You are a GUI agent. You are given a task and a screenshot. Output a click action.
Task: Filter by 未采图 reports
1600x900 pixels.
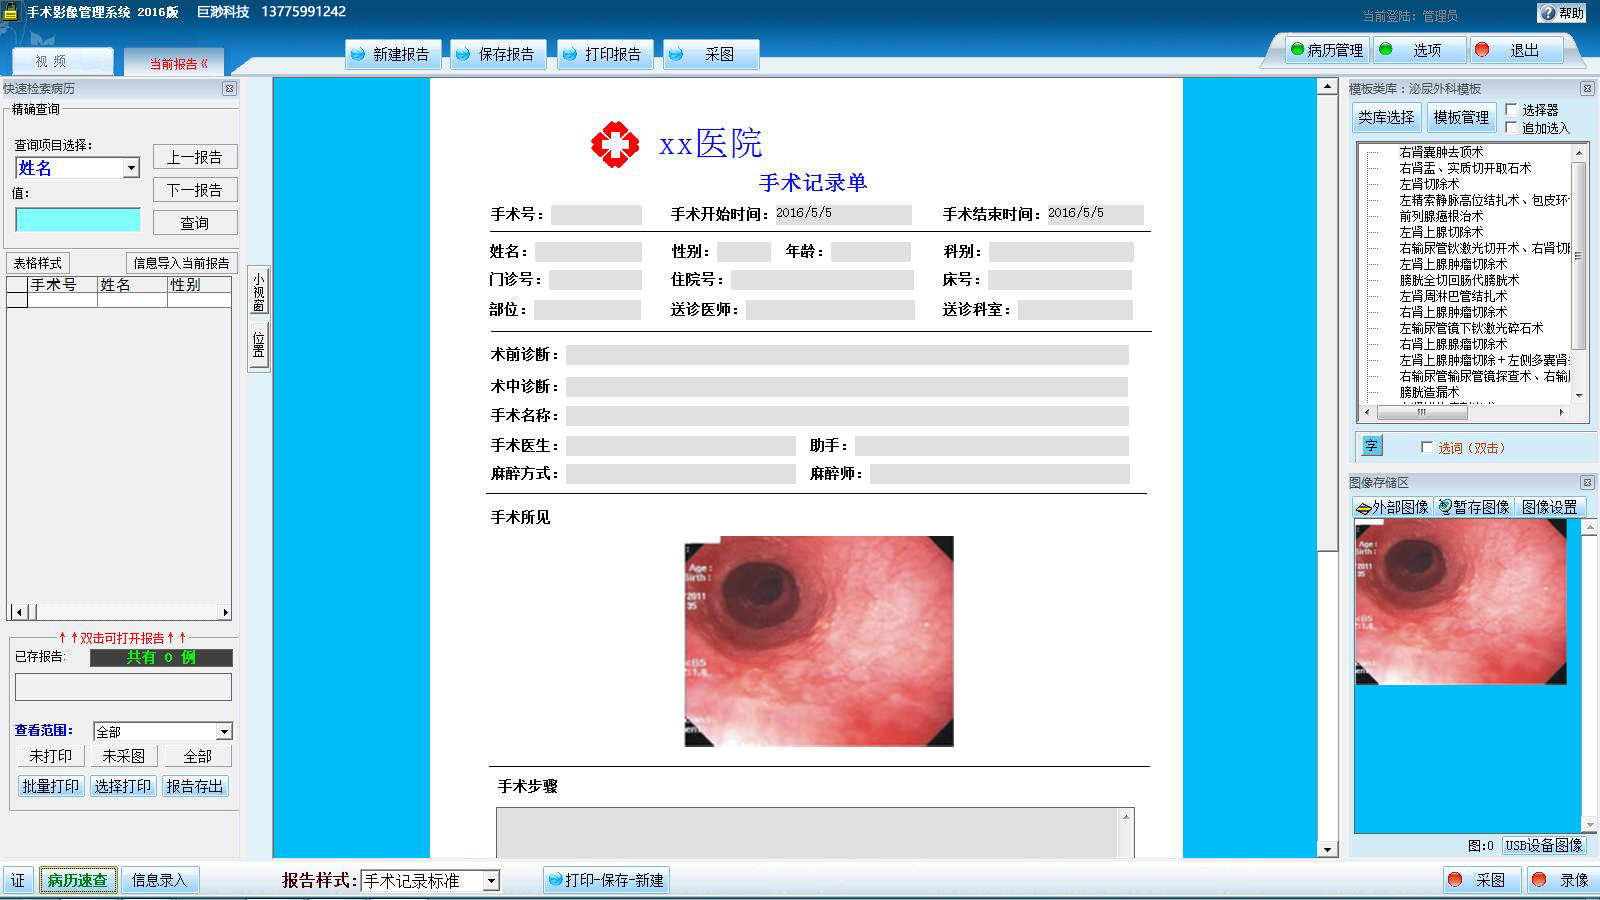[x=123, y=756]
